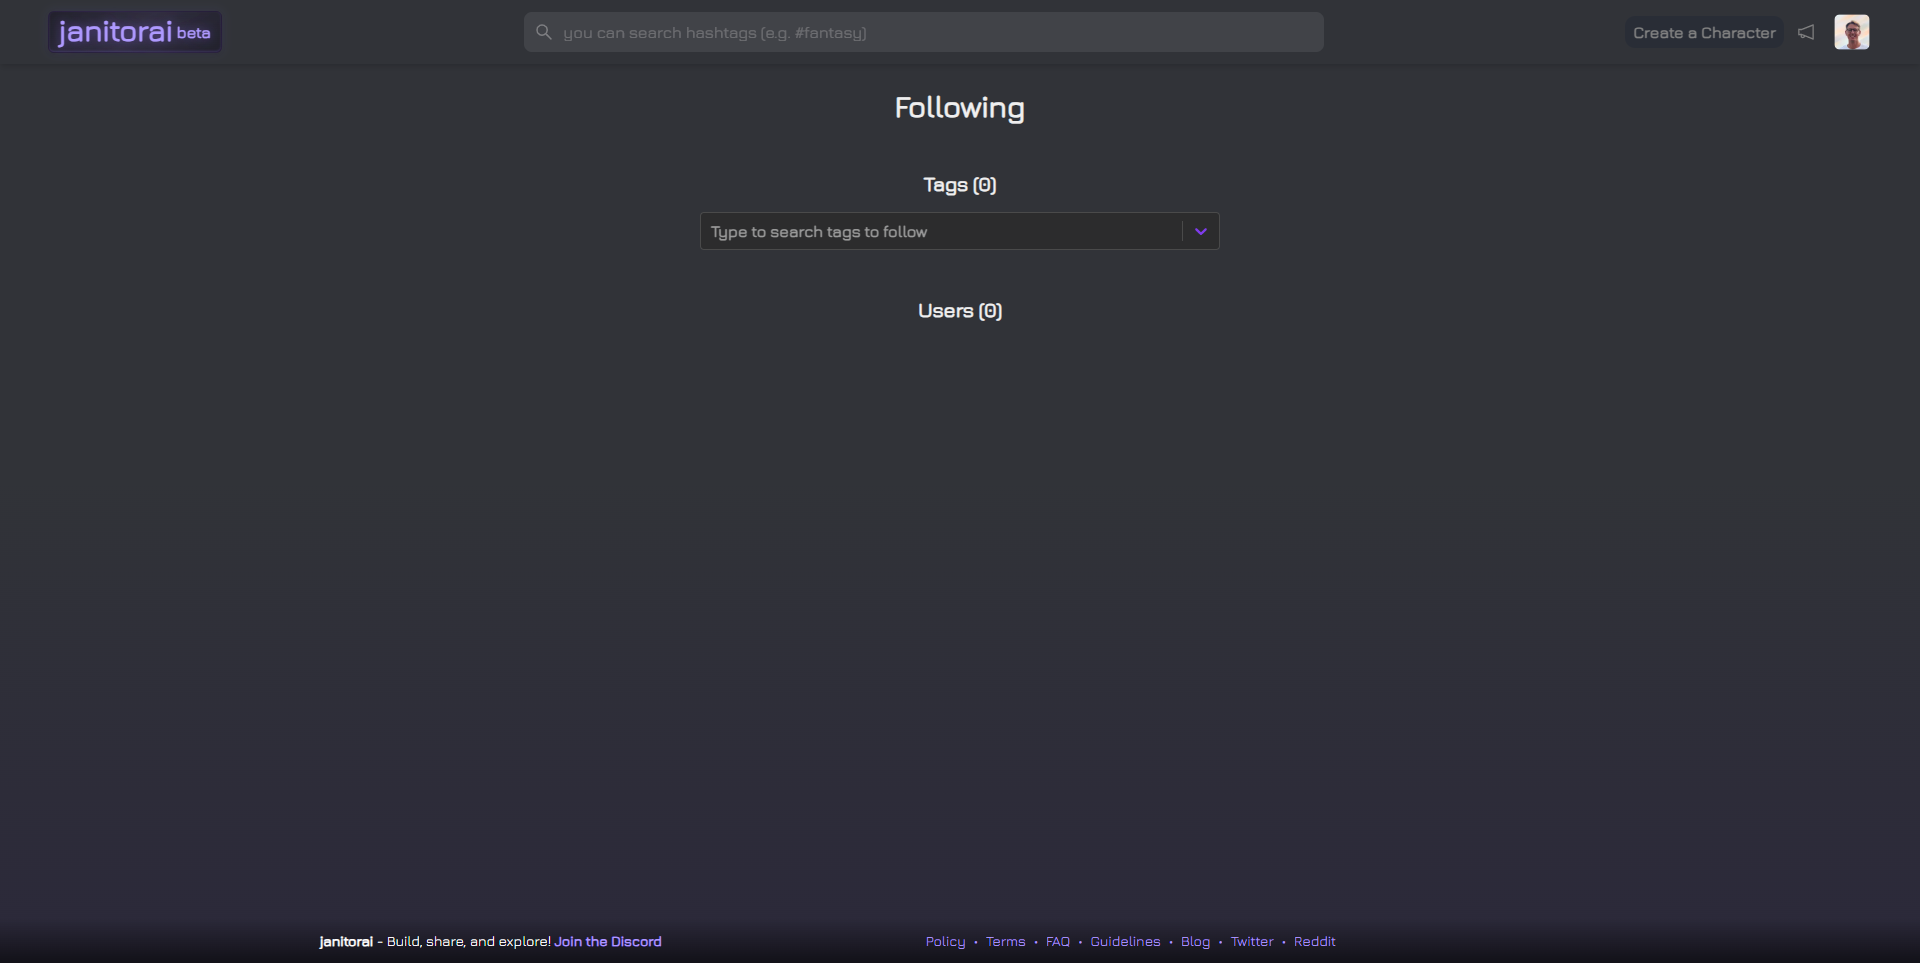Open the Reddit footer link
Image resolution: width=1920 pixels, height=963 pixels.
pyautogui.click(x=1314, y=941)
